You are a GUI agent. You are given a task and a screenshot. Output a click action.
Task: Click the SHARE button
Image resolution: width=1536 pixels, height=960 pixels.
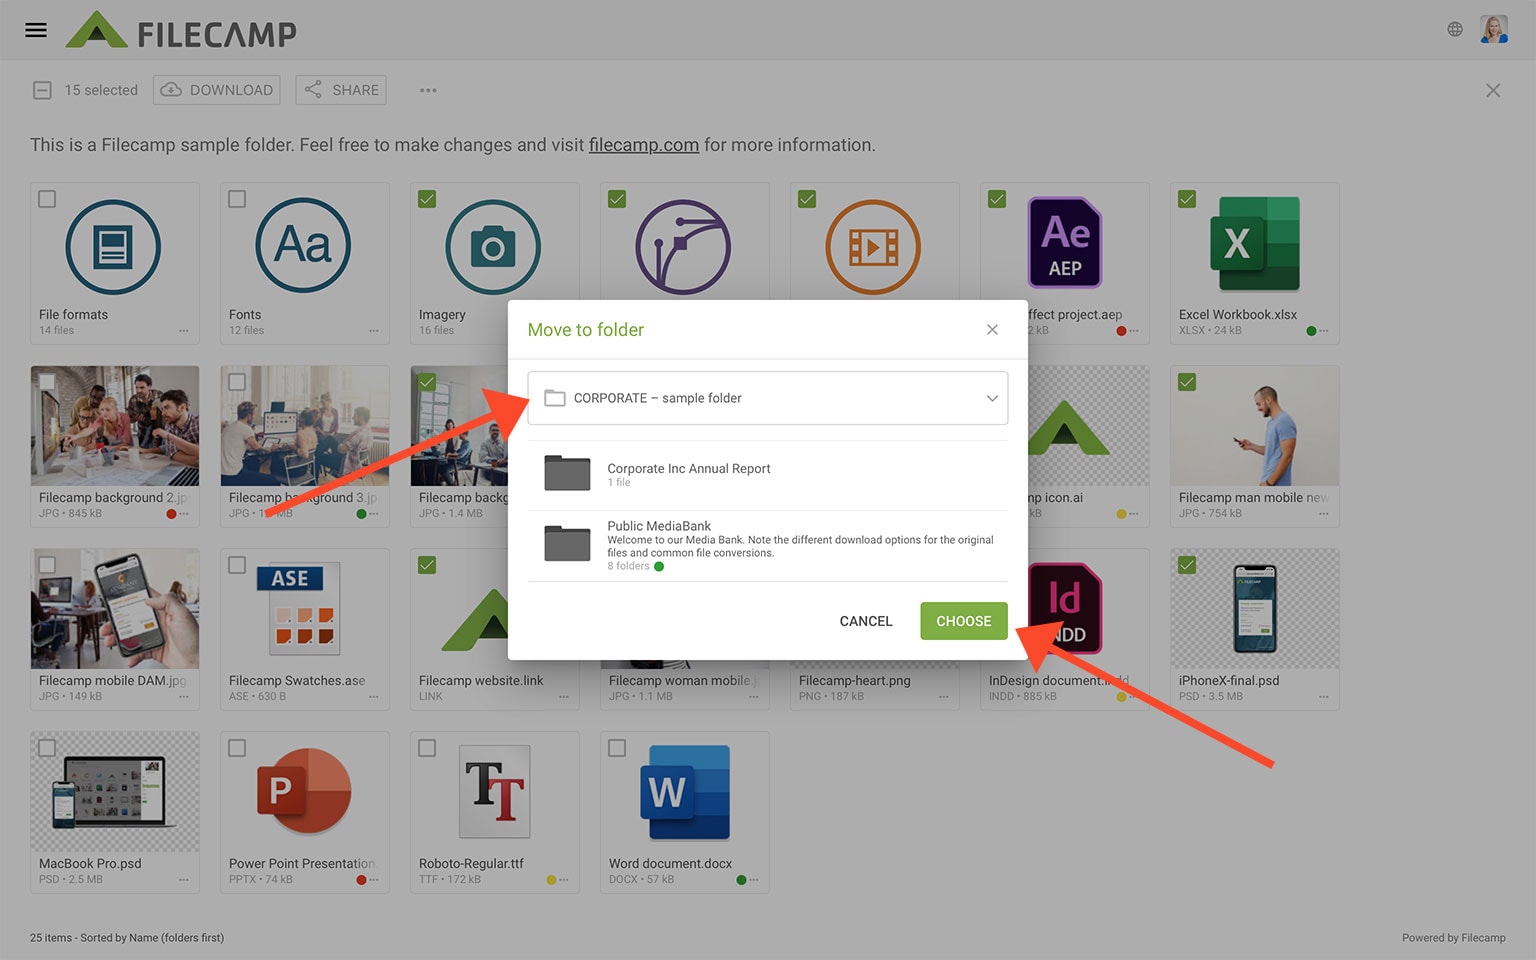[x=342, y=90]
